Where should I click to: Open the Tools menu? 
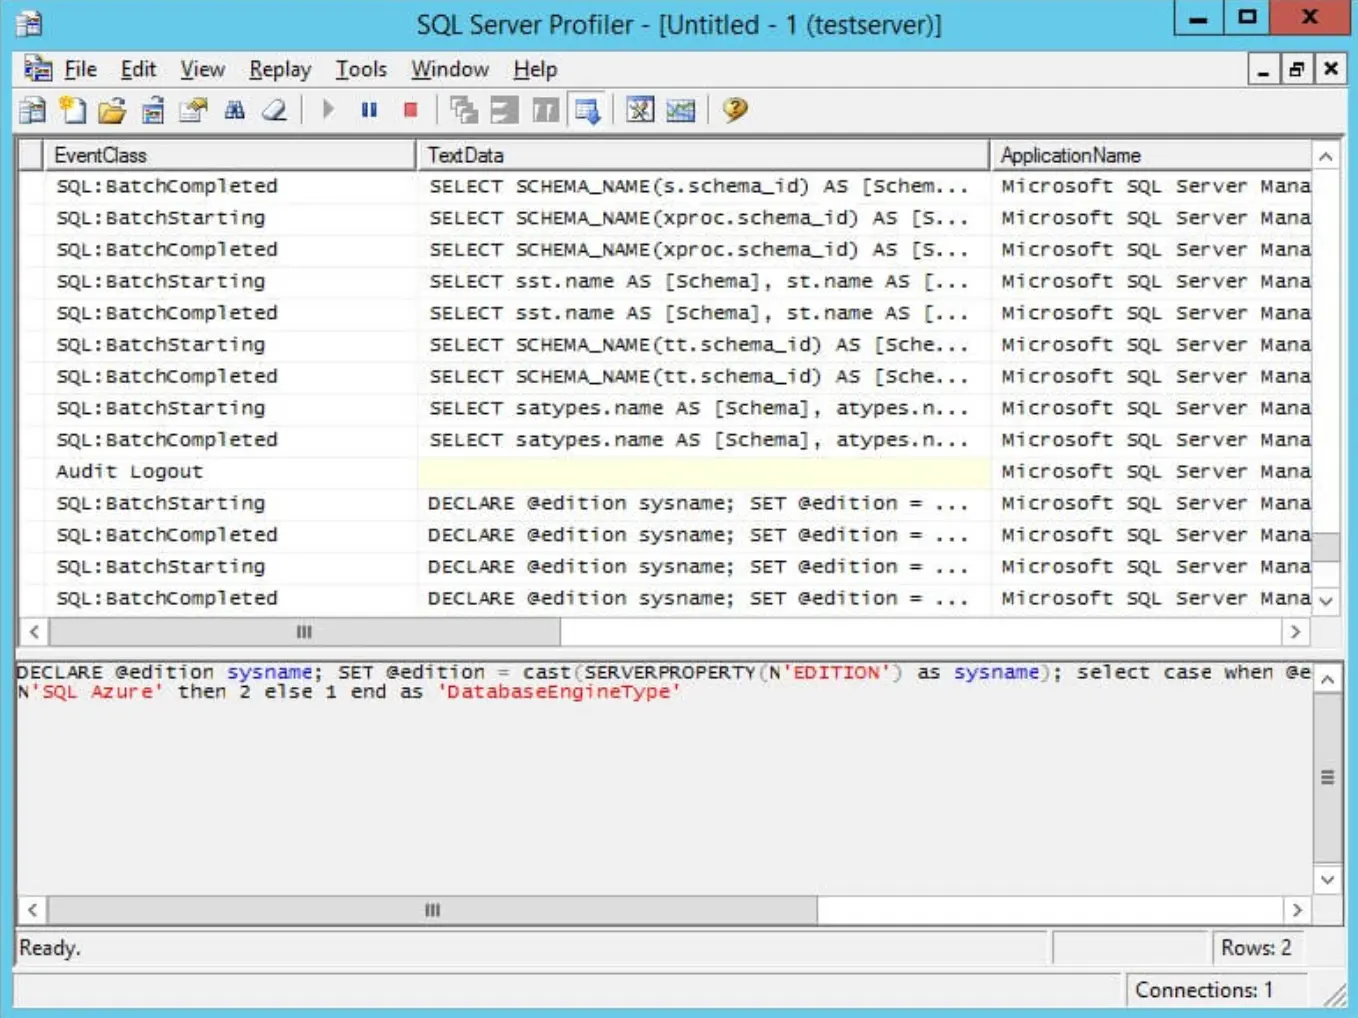pos(362,69)
